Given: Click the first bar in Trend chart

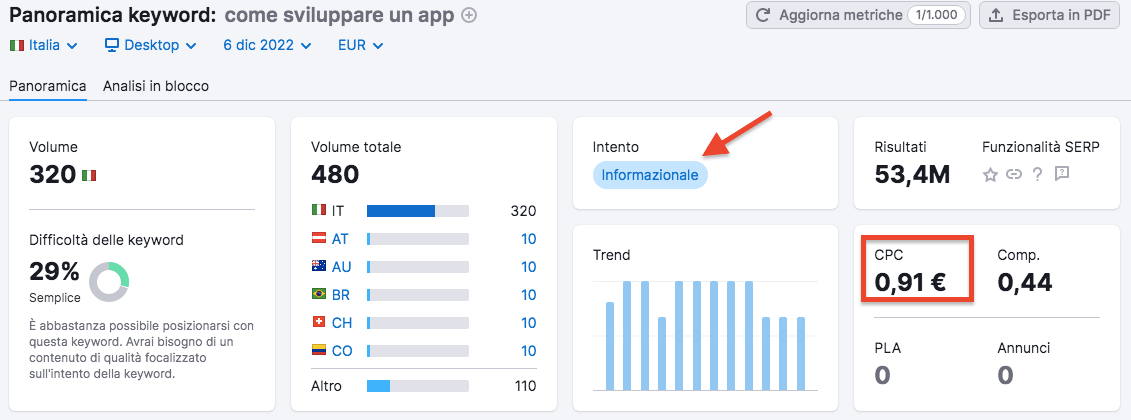Looking at the screenshot, I should 610,345.
